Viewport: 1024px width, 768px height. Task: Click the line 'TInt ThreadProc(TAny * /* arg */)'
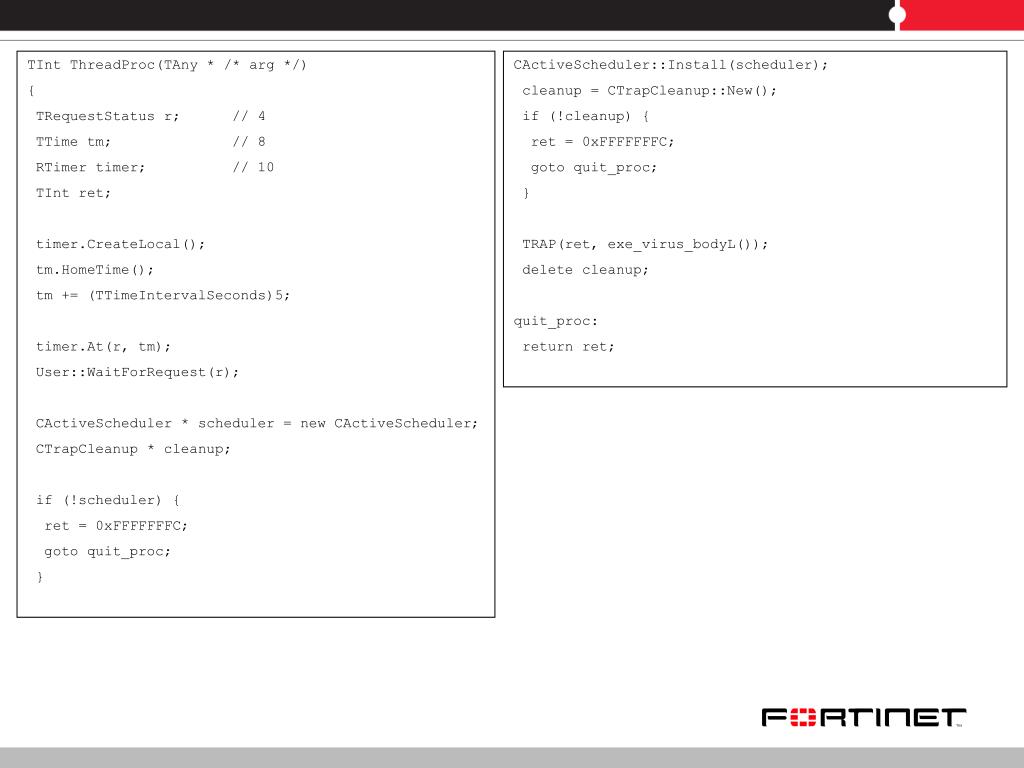click(167, 65)
